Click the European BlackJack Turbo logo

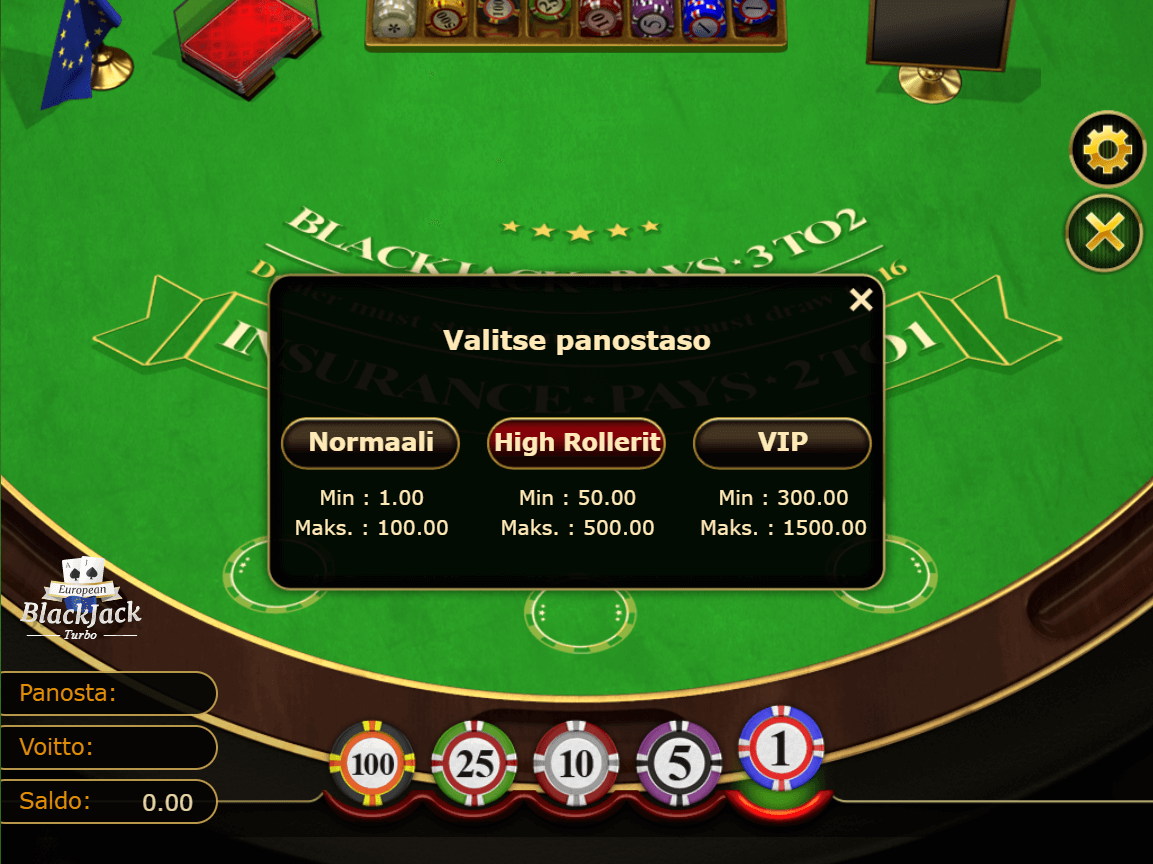point(80,600)
